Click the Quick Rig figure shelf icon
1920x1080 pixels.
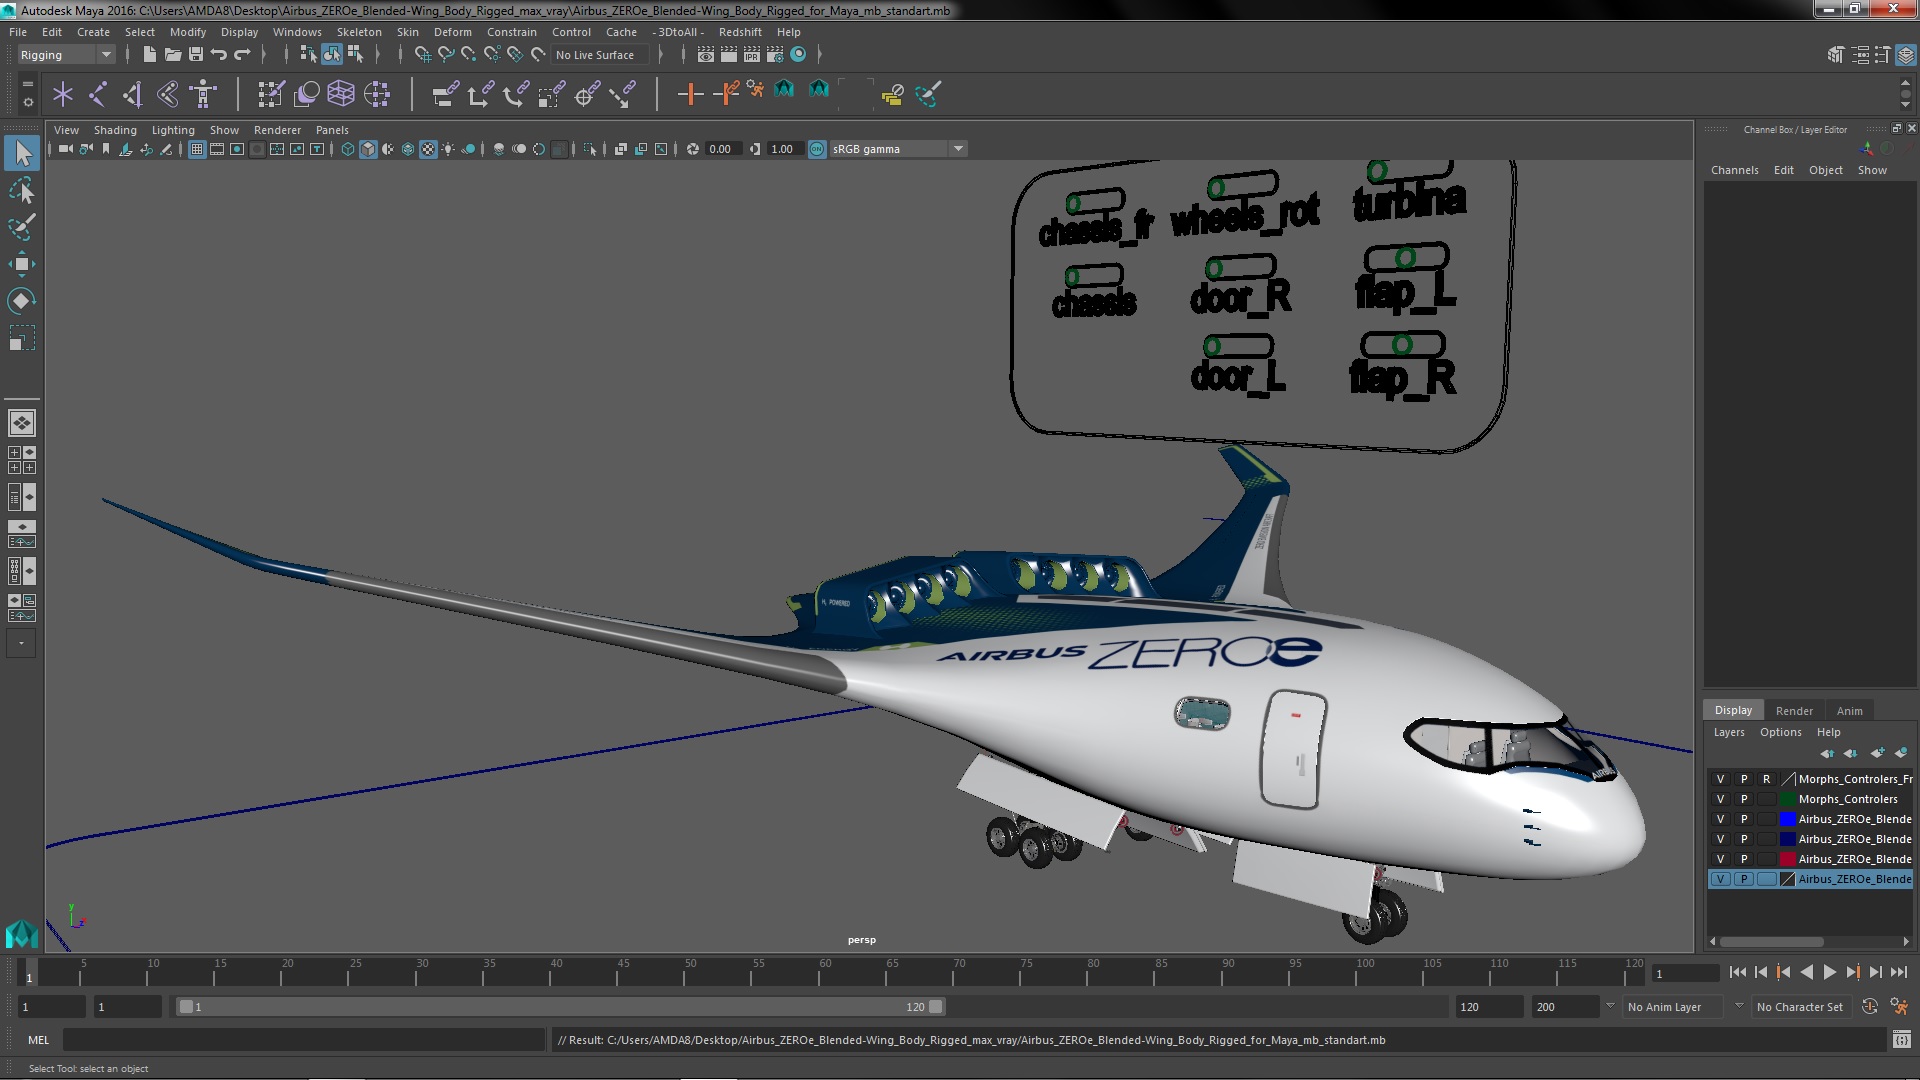click(203, 94)
